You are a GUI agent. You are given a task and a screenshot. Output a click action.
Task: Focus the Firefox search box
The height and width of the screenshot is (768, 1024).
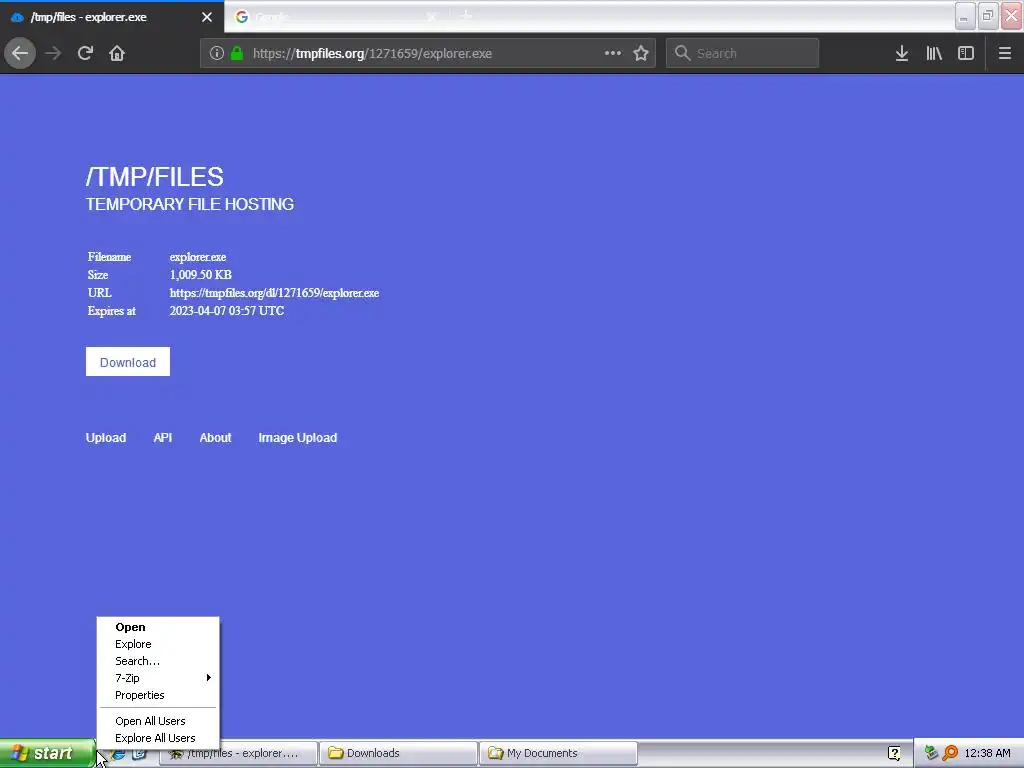point(742,53)
